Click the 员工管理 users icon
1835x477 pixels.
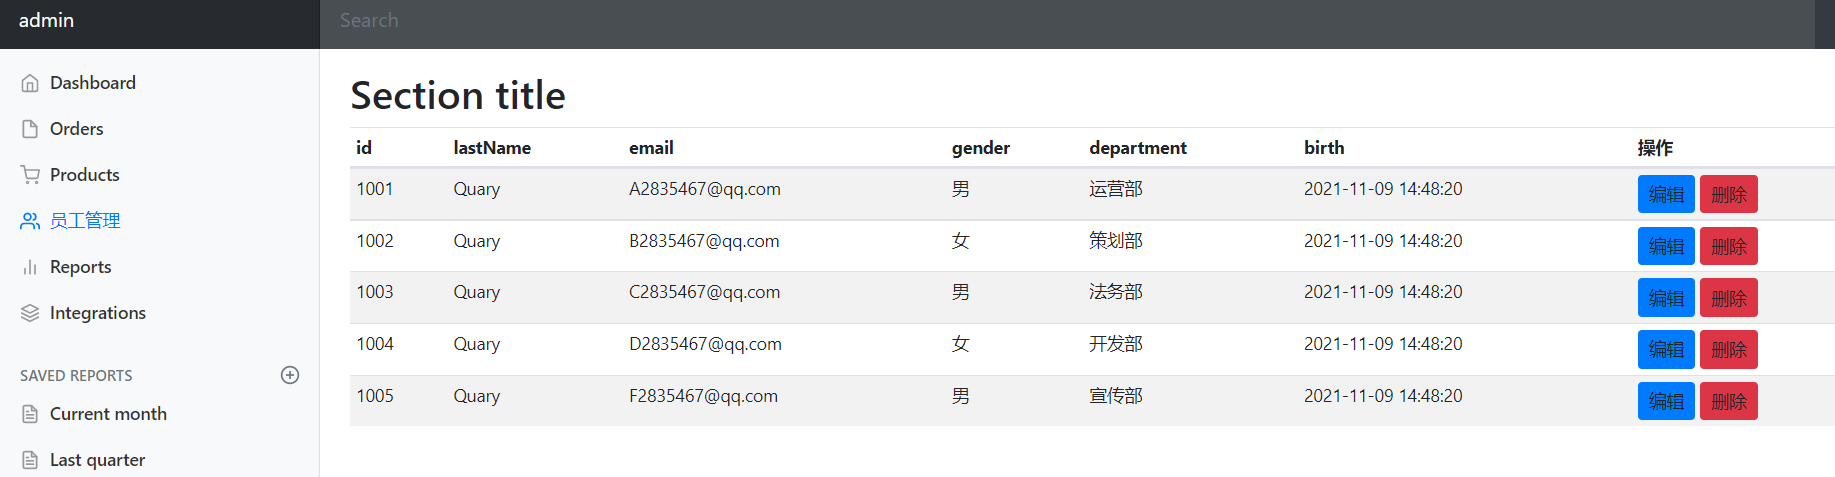30,221
